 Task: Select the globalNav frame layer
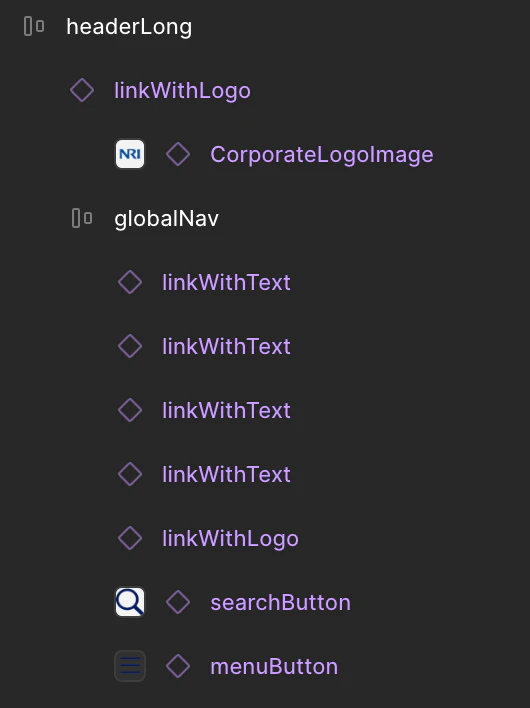(x=167, y=219)
